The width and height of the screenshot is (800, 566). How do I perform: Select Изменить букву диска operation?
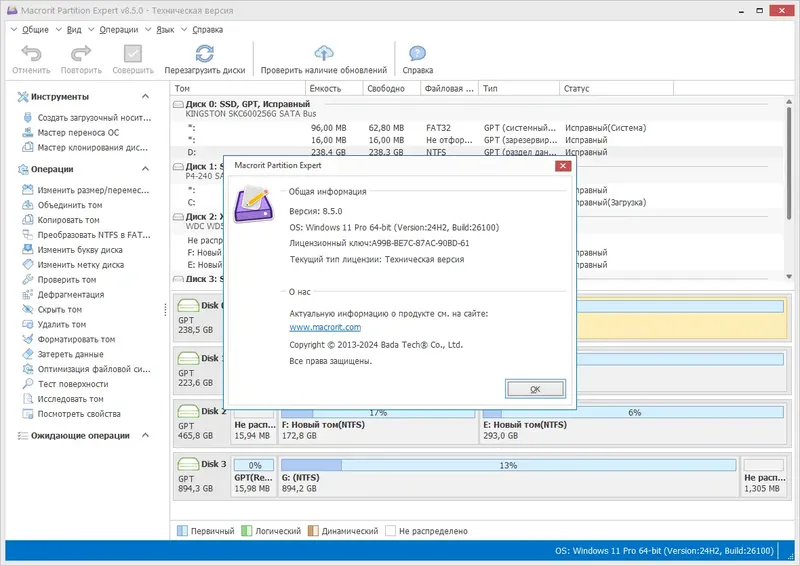(72, 250)
